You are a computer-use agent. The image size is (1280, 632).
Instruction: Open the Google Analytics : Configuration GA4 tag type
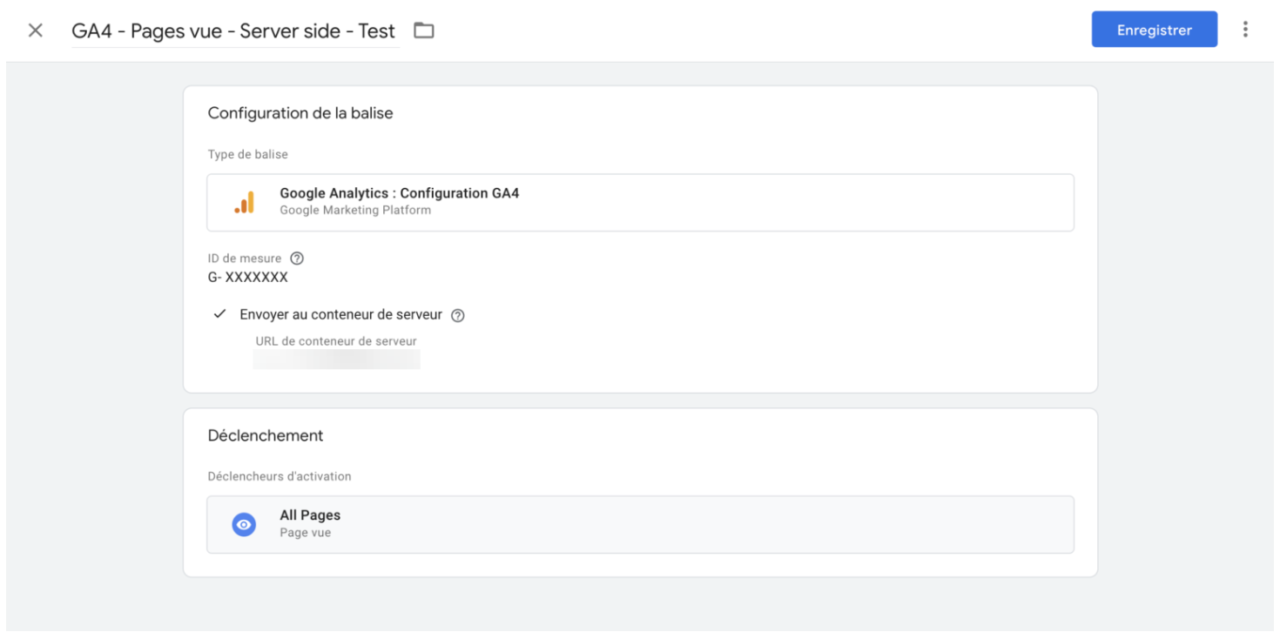pyautogui.click(x=640, y=203)
